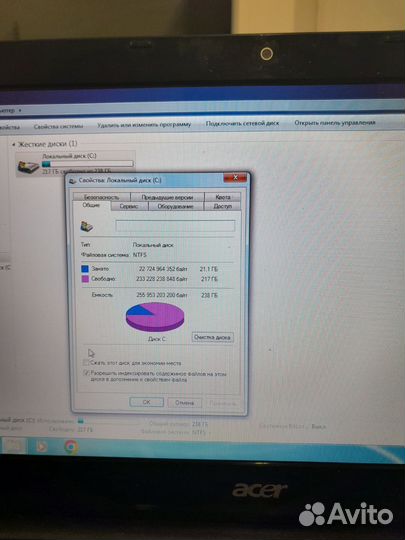Click the disk usage pie chart
The width and height of the screenshot is (405, 540).
155,316
